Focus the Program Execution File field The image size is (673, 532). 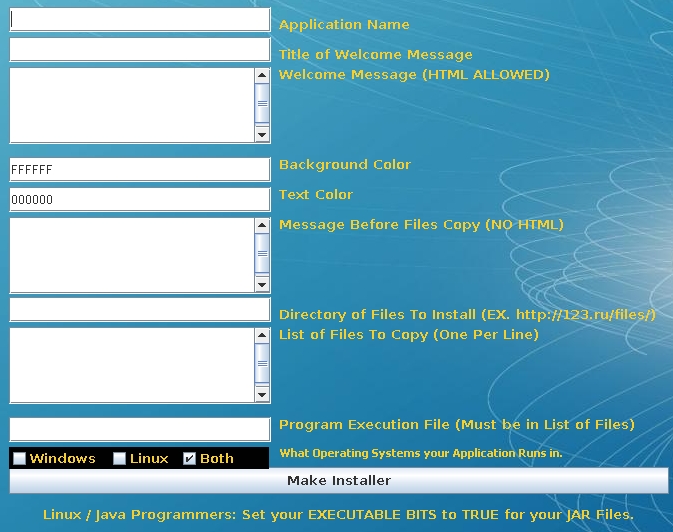(139, 430)
